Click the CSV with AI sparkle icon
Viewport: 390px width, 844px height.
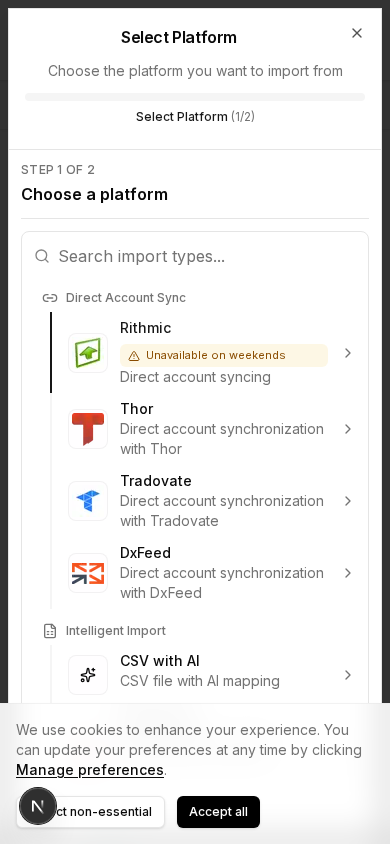pyautogui.click(x=88, y=675)
